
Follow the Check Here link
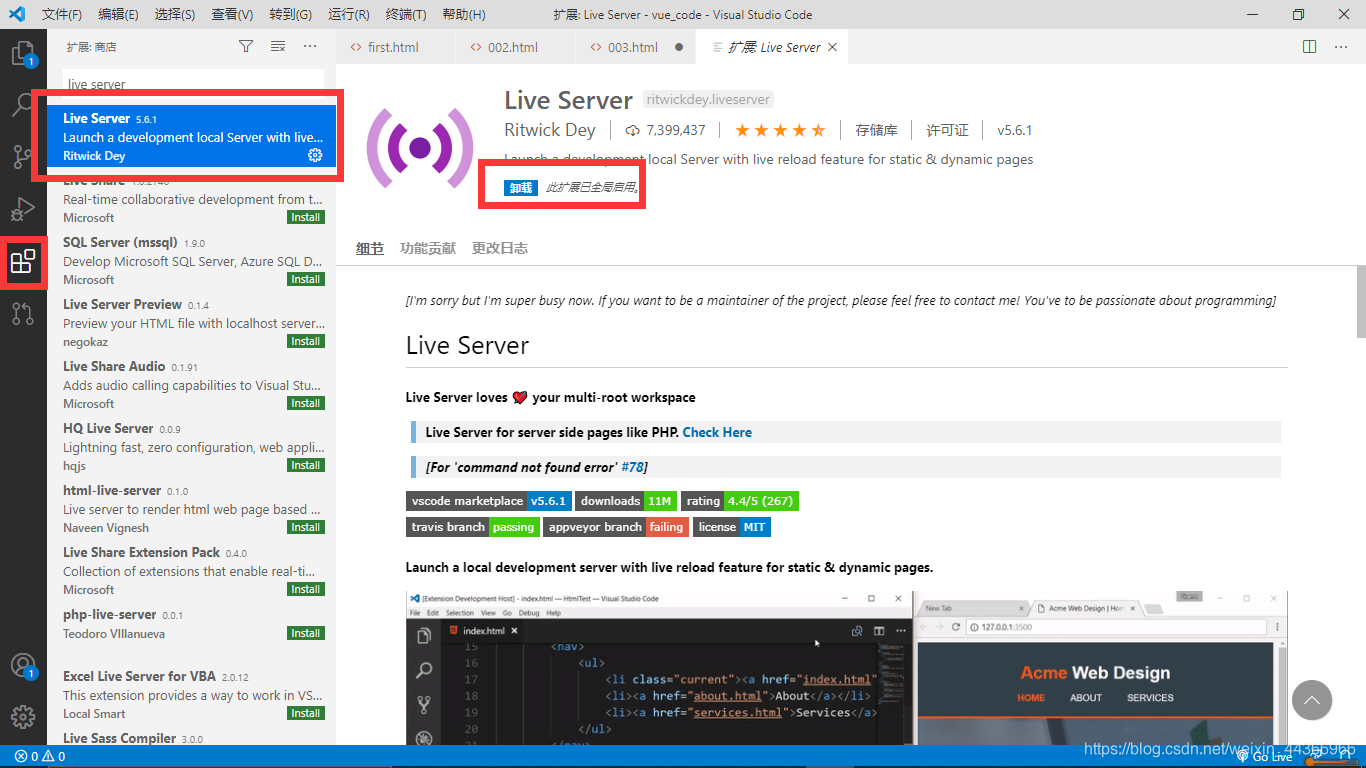717,432
